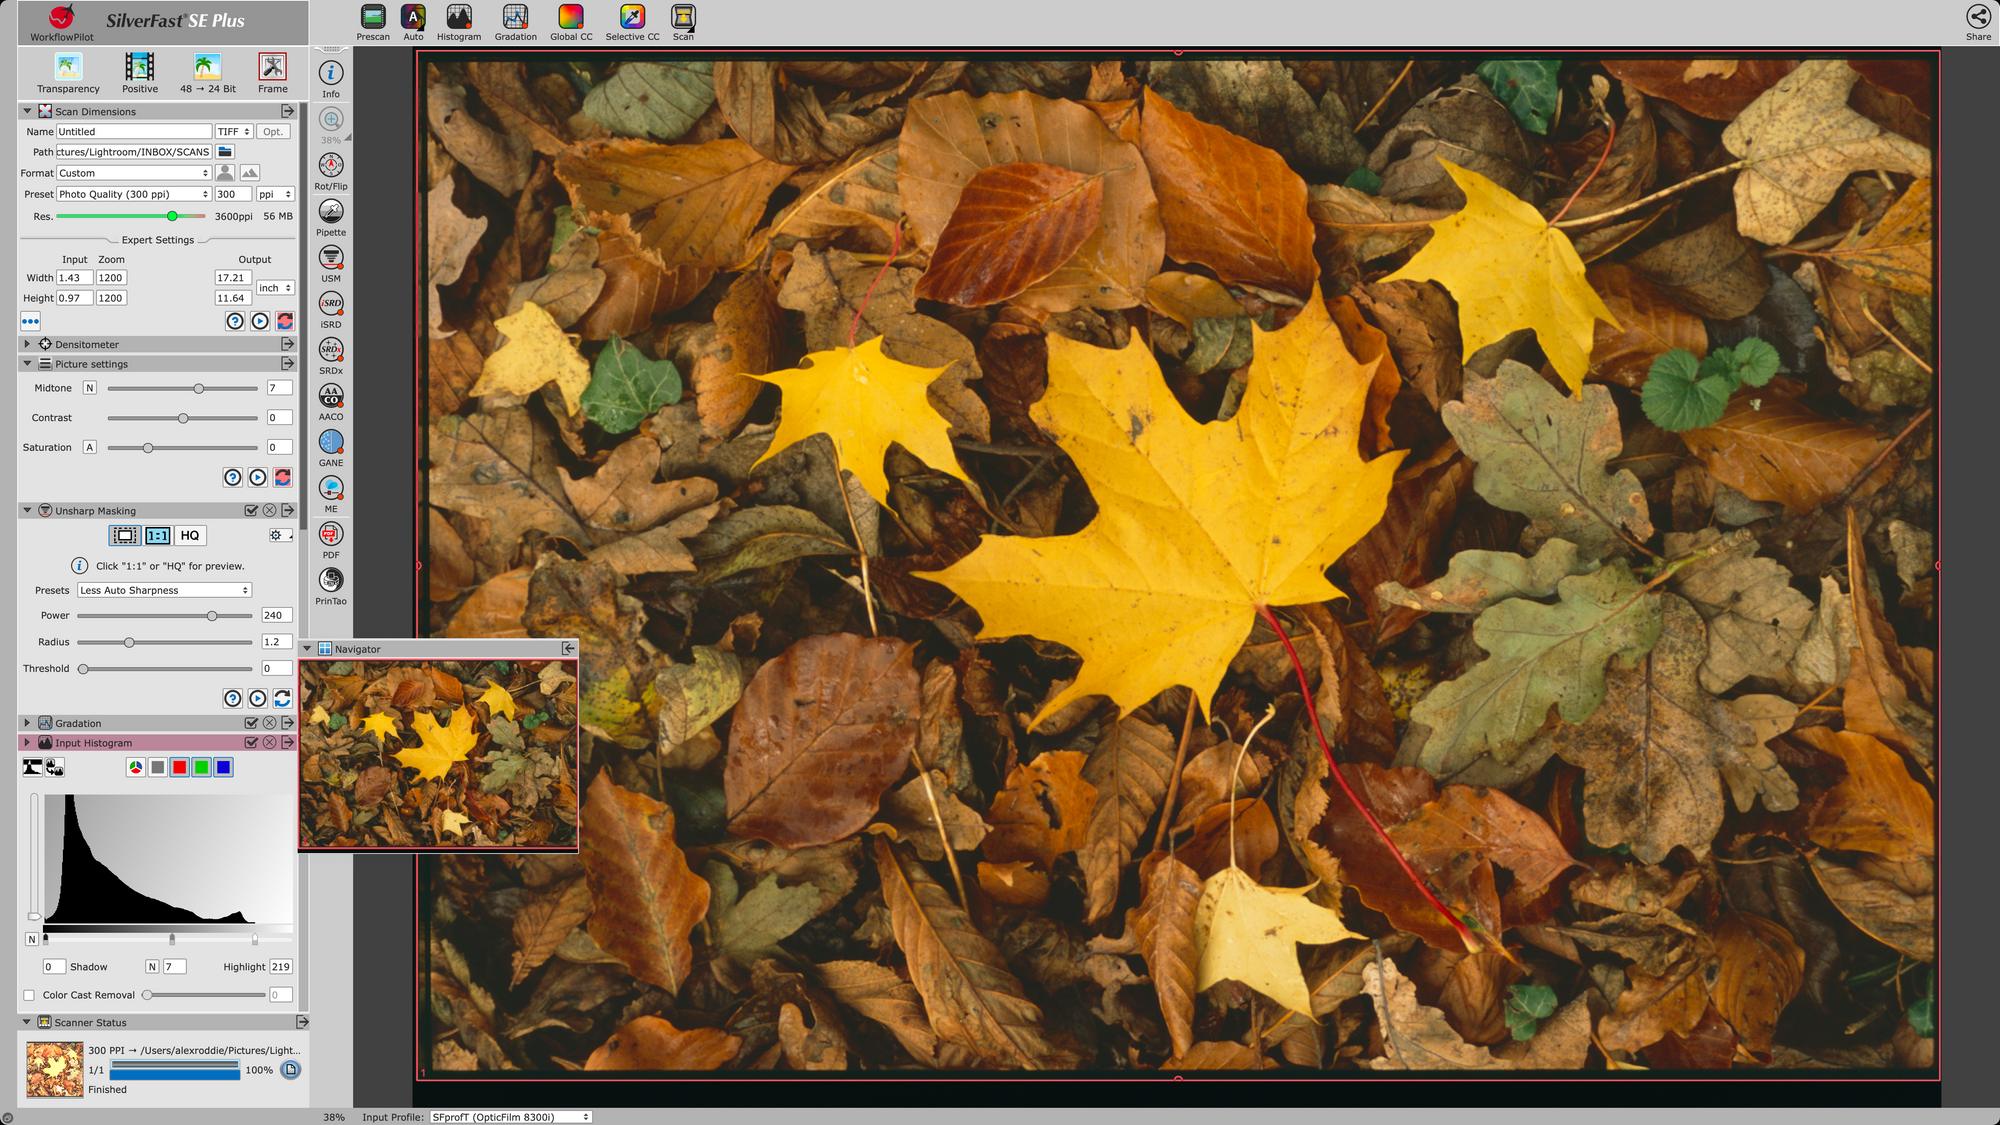The image size is (2000, 1125).
Task: Open the Input Profile dropdown
Action: [x=510, y=1117]
